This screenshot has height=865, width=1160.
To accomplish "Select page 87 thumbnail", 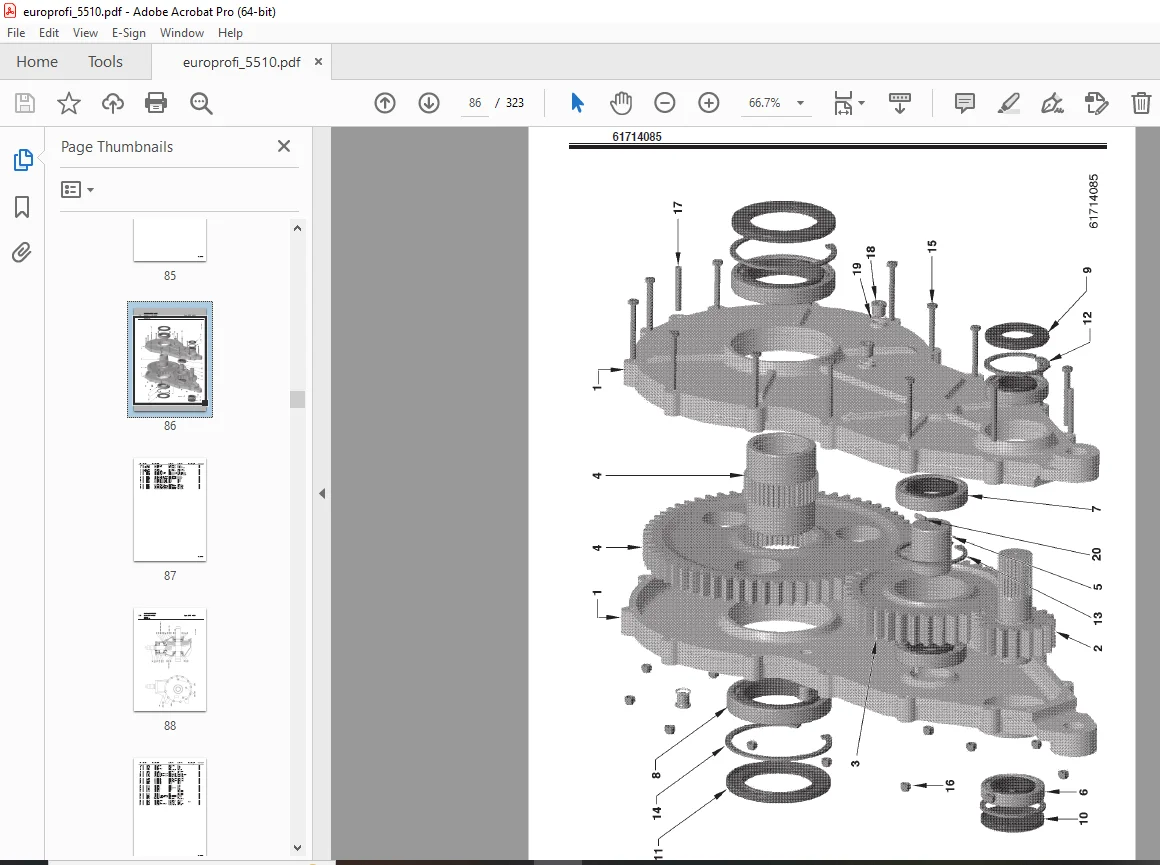I will click(x=170, y=510).
